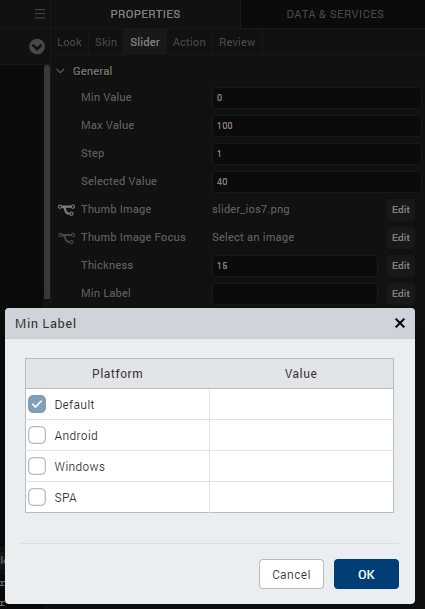Uncheck the Default platform checkbox

(x=37, y=404)
